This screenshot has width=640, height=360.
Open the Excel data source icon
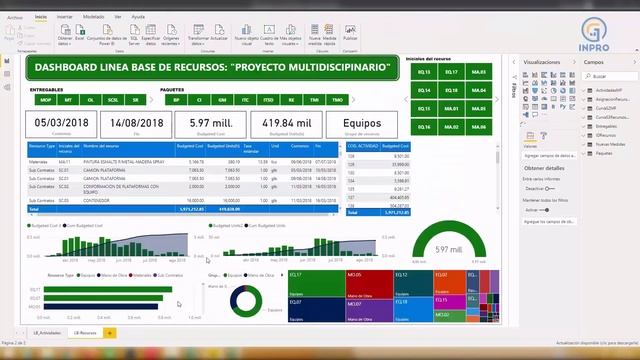coord(80,30)
